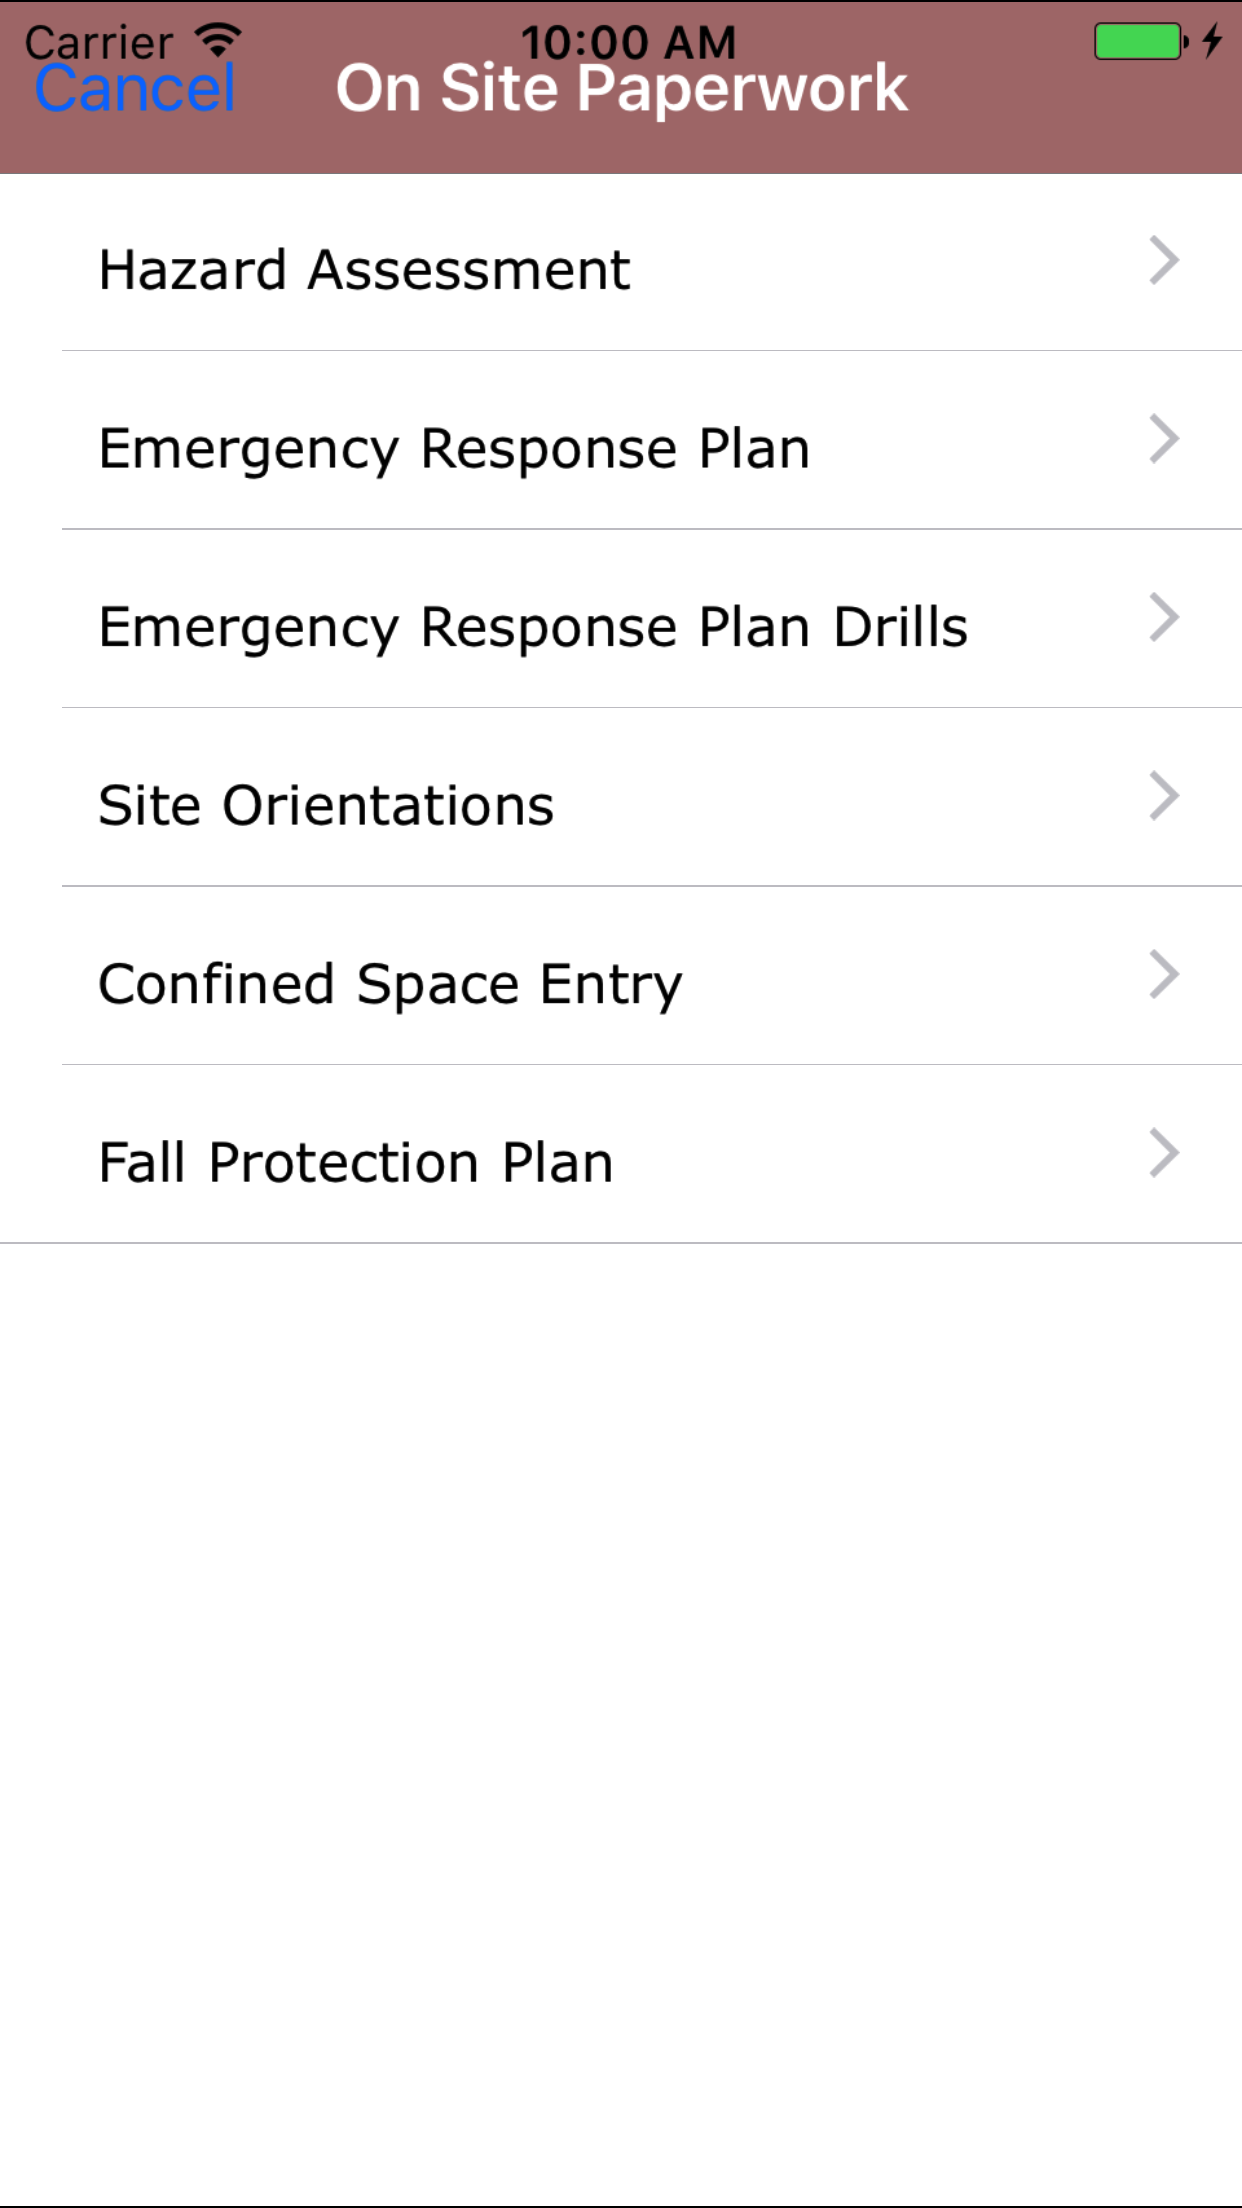The image size is (1242, 2208).
Task: Tap the Cancel button
Action: pyautogui.click(x=135, y=90)
